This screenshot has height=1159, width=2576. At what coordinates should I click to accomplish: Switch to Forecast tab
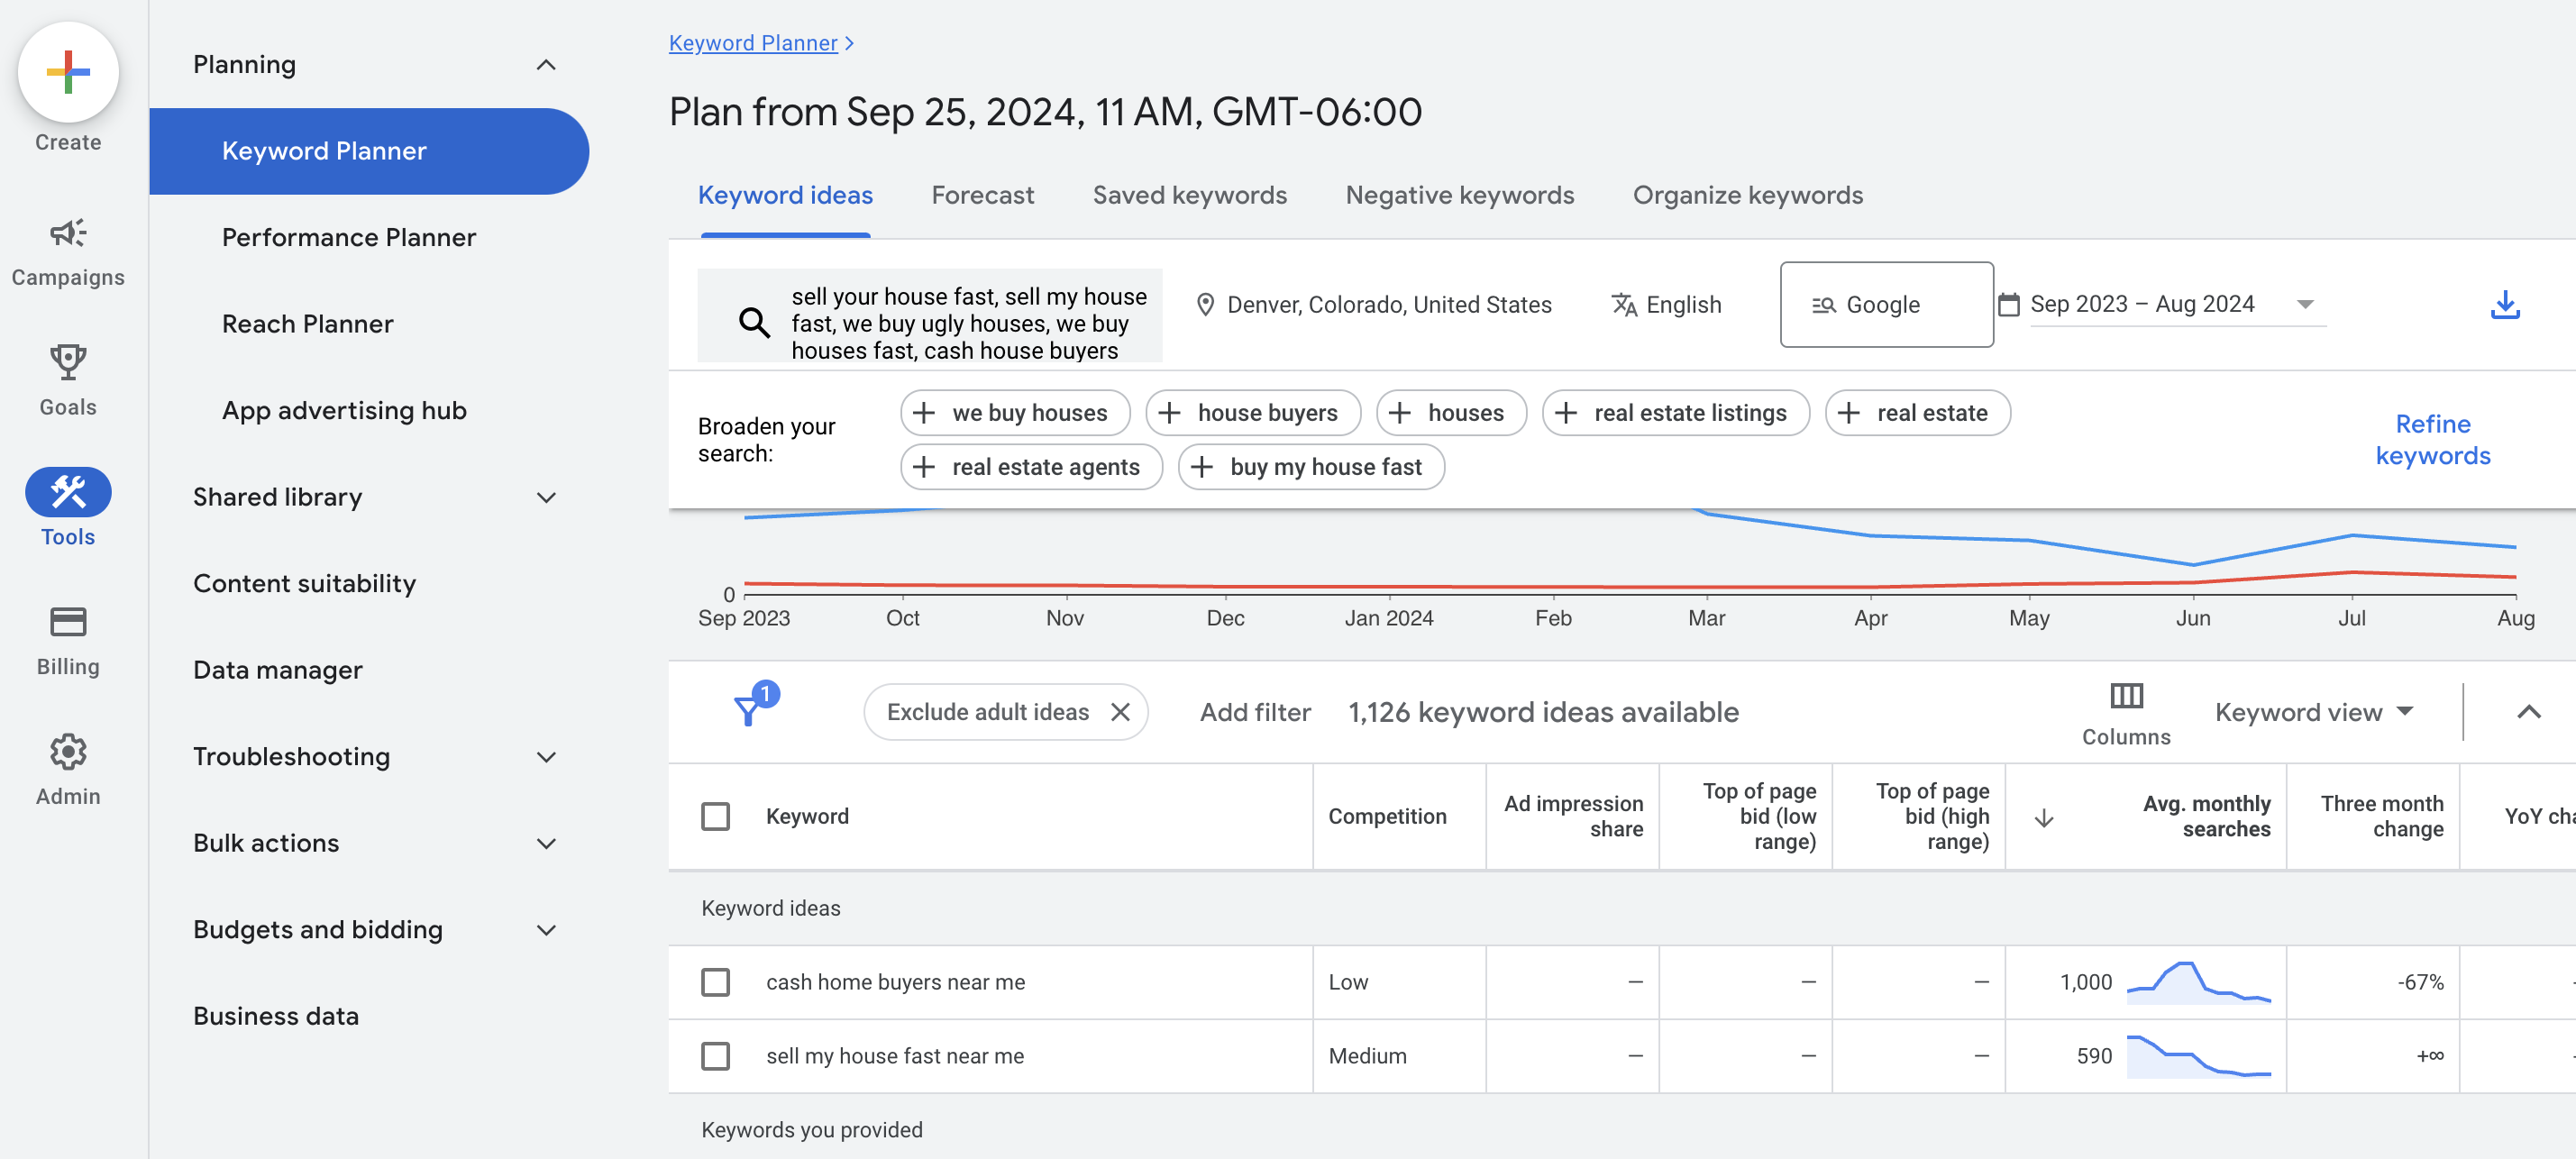click(x=982, y=195)
